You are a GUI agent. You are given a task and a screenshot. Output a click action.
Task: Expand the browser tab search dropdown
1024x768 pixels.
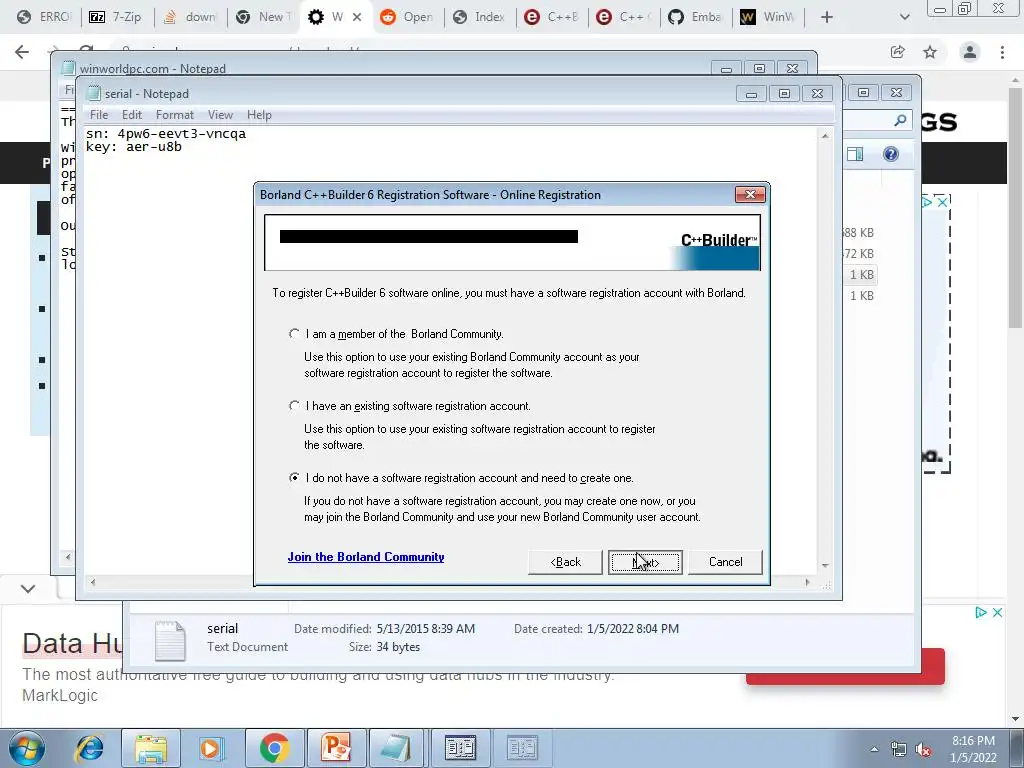pyautogui.click(x=904, y=17)
